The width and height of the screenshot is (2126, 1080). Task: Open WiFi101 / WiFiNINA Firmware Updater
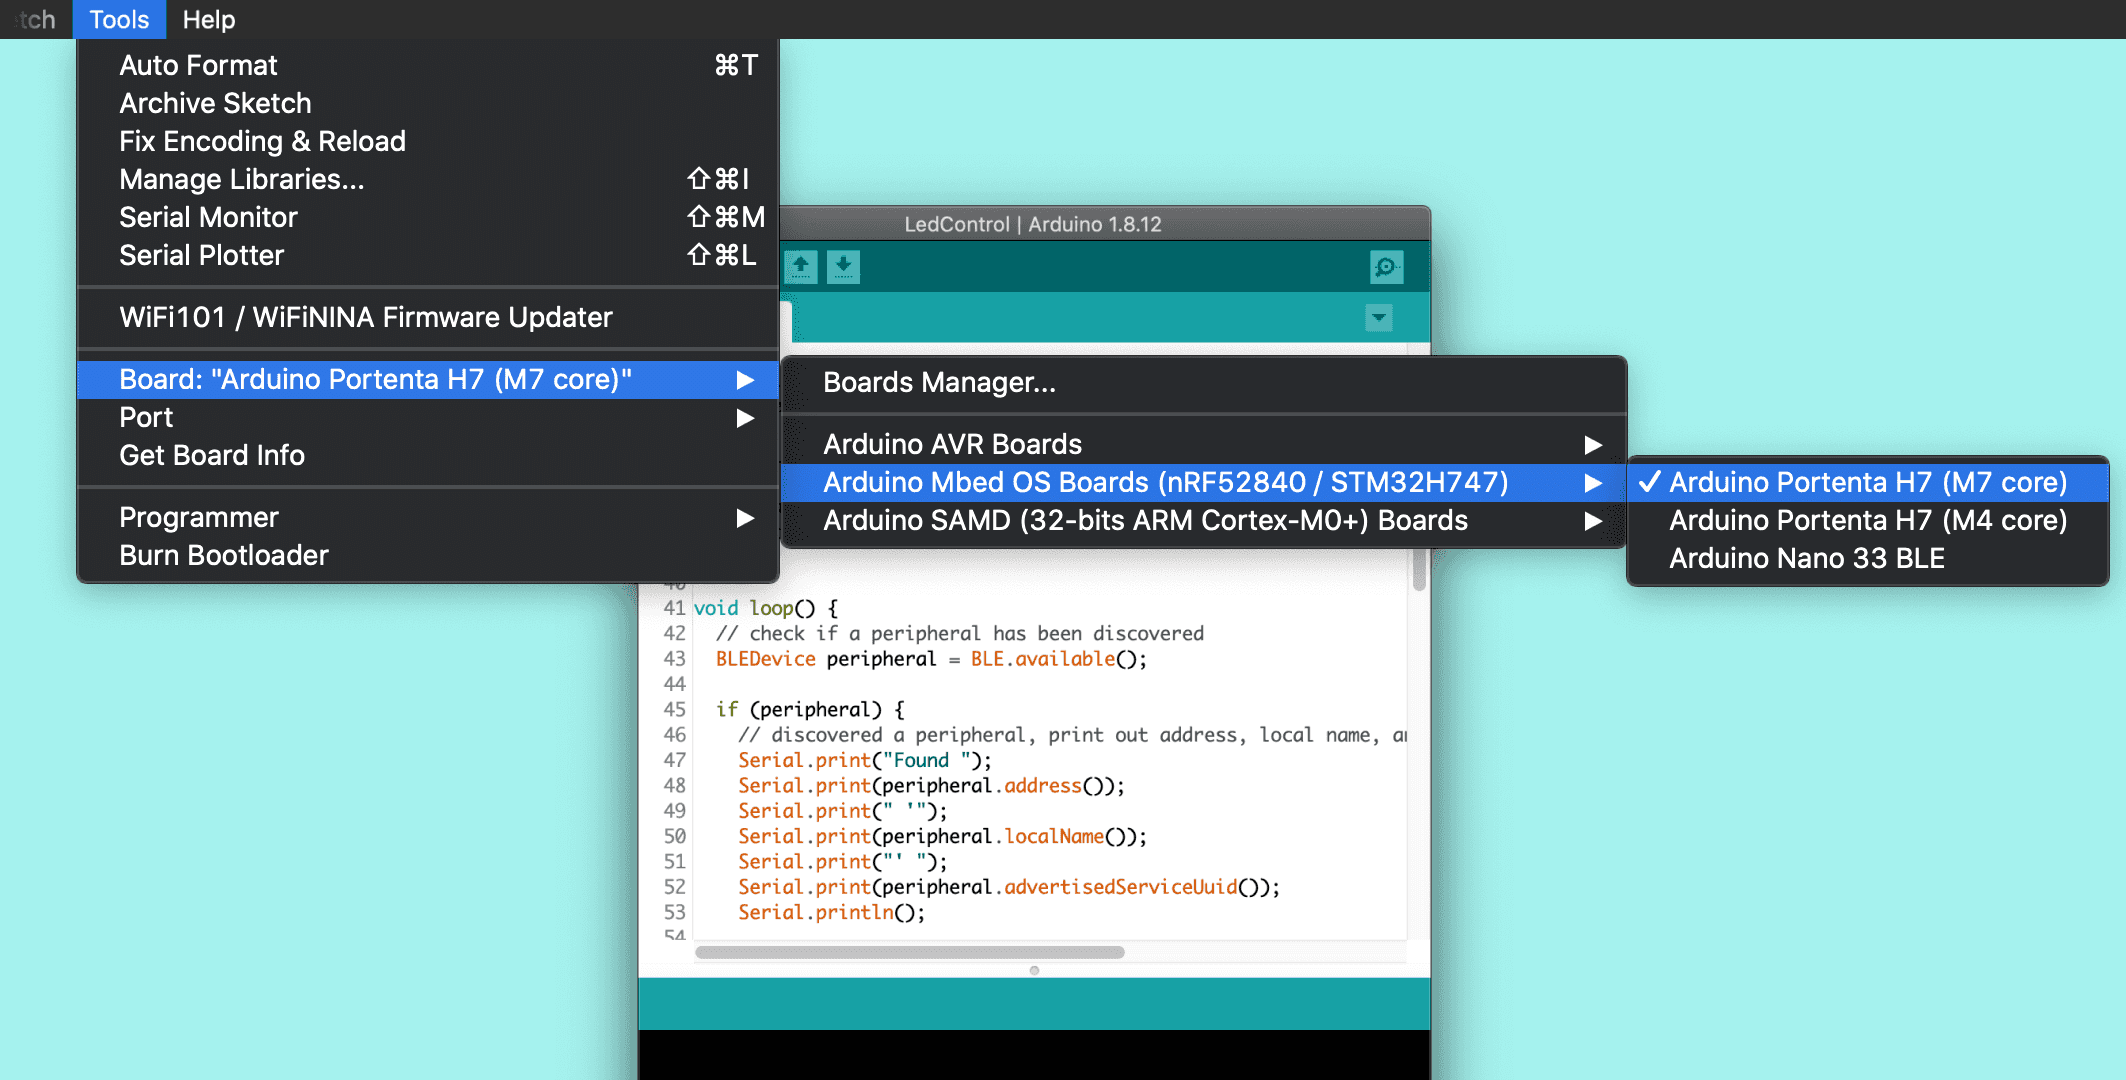coord(365,317)
